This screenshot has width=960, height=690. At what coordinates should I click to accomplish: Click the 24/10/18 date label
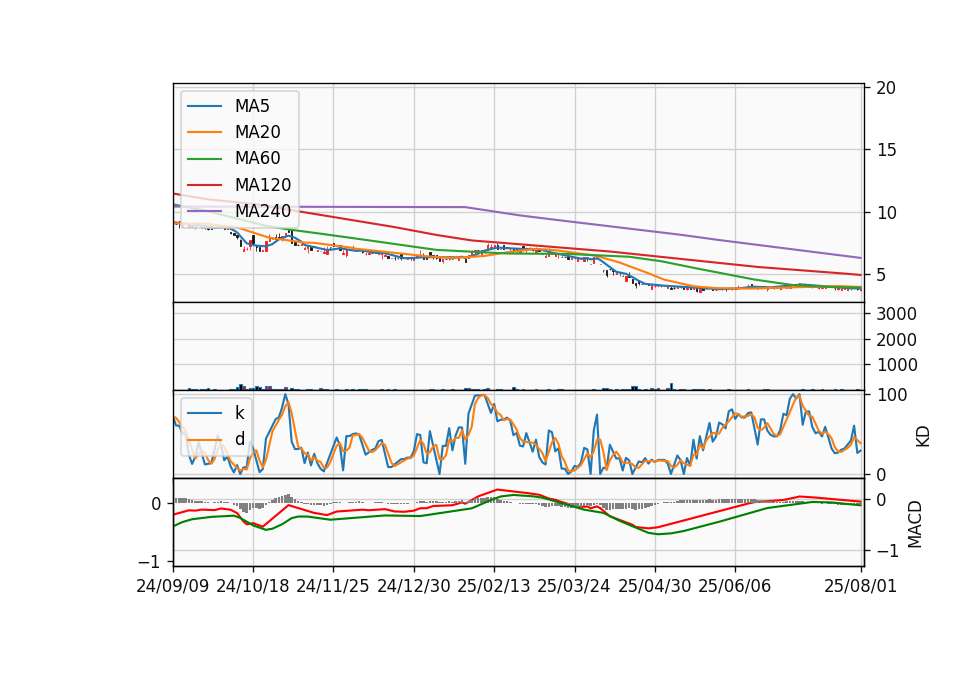click(253, 586)
